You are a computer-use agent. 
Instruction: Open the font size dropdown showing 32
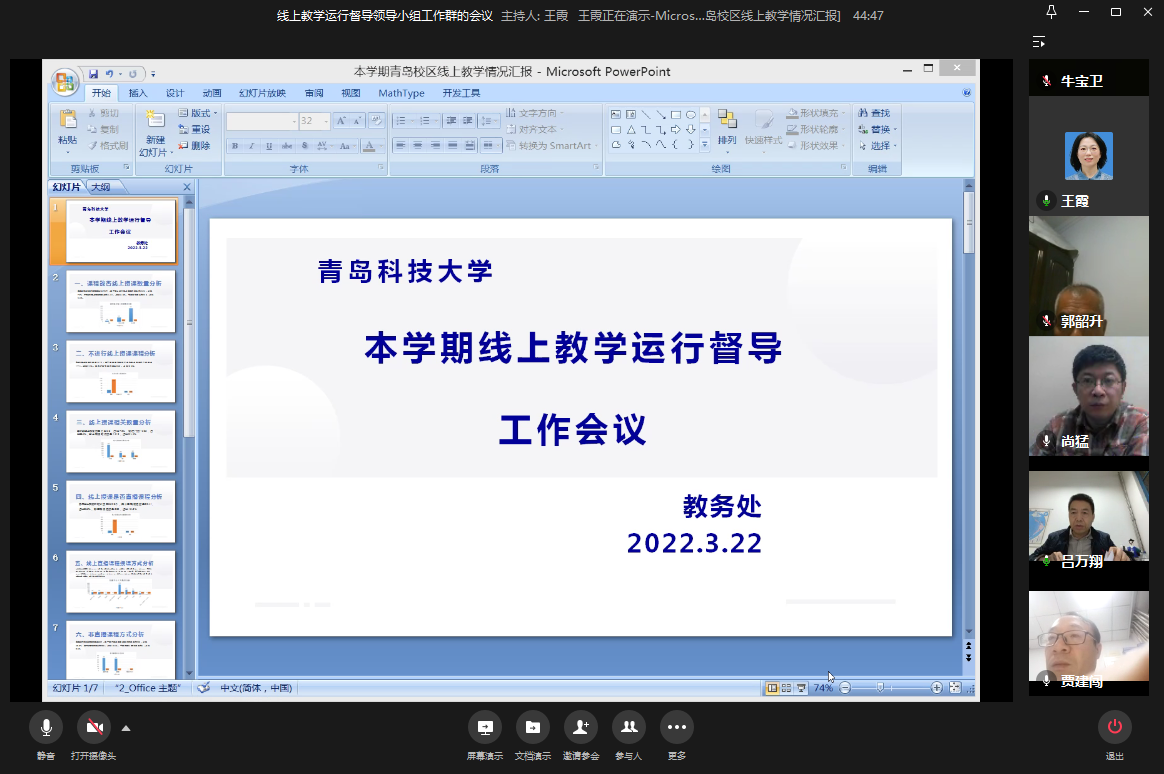coord(324,121)
